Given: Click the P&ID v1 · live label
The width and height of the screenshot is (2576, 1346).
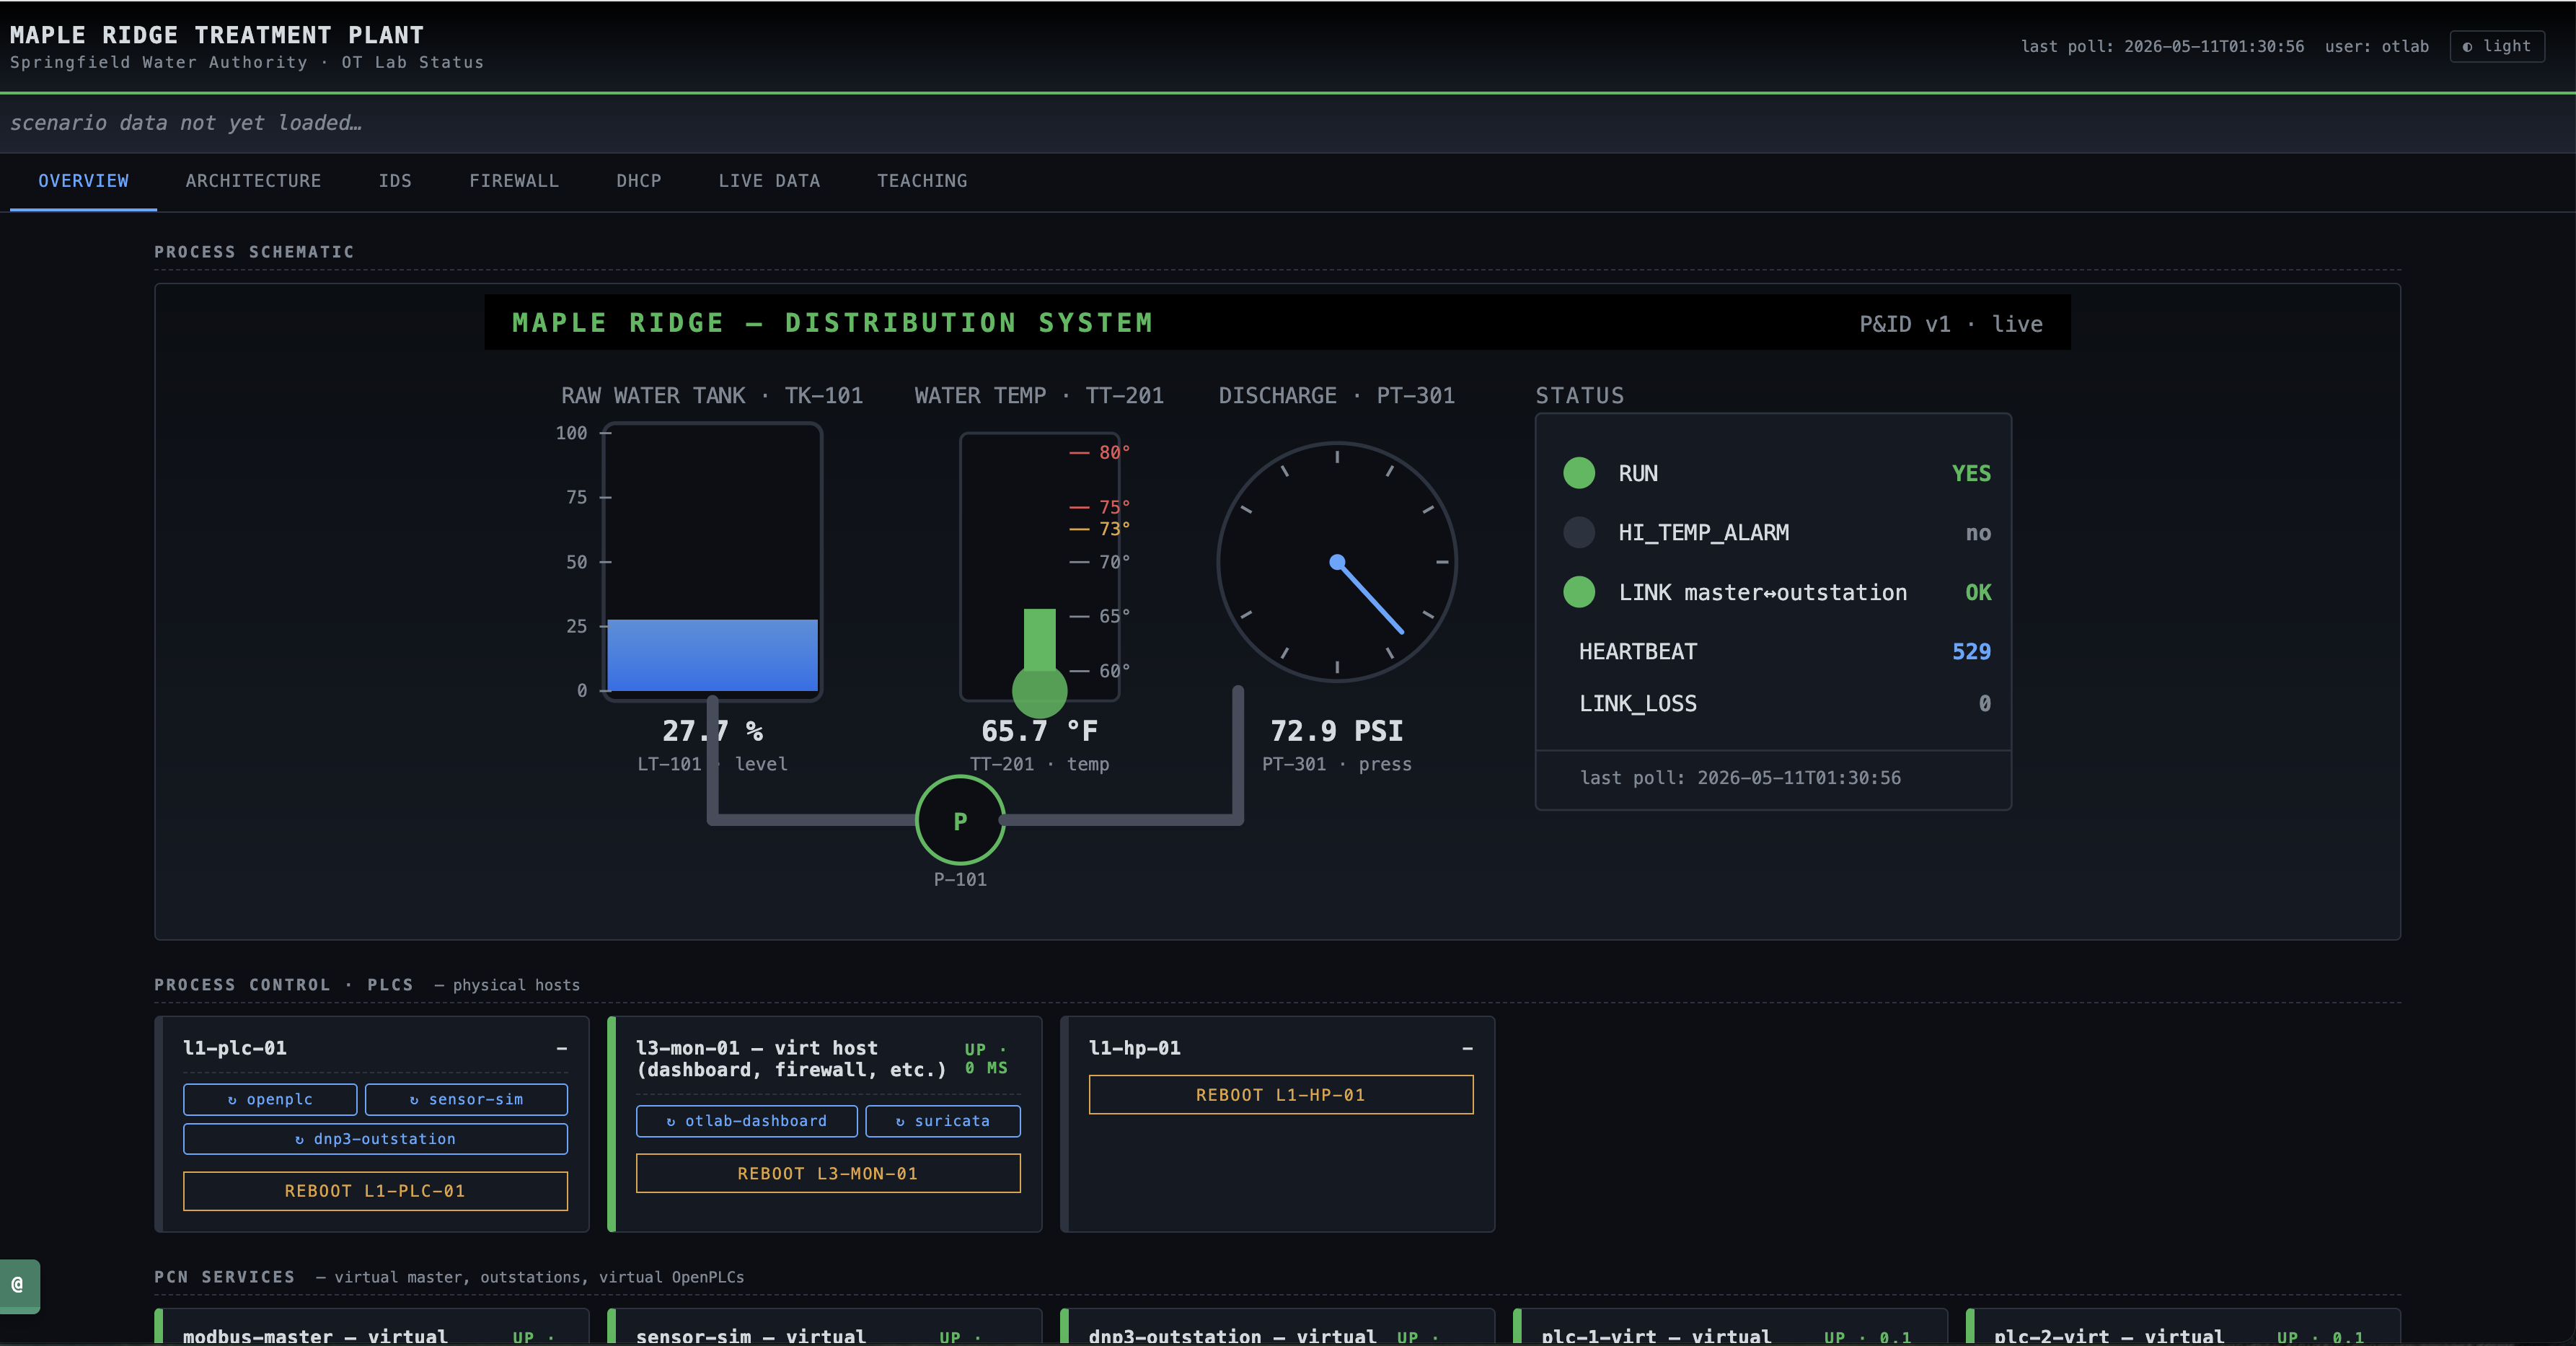Looking at the screenshot, I should click(x=1950, y=324).
